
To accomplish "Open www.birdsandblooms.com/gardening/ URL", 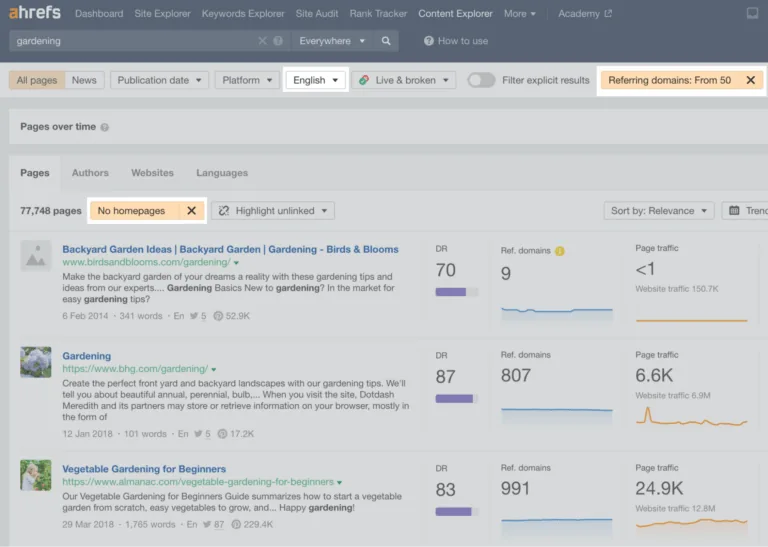I will (146, 262).
